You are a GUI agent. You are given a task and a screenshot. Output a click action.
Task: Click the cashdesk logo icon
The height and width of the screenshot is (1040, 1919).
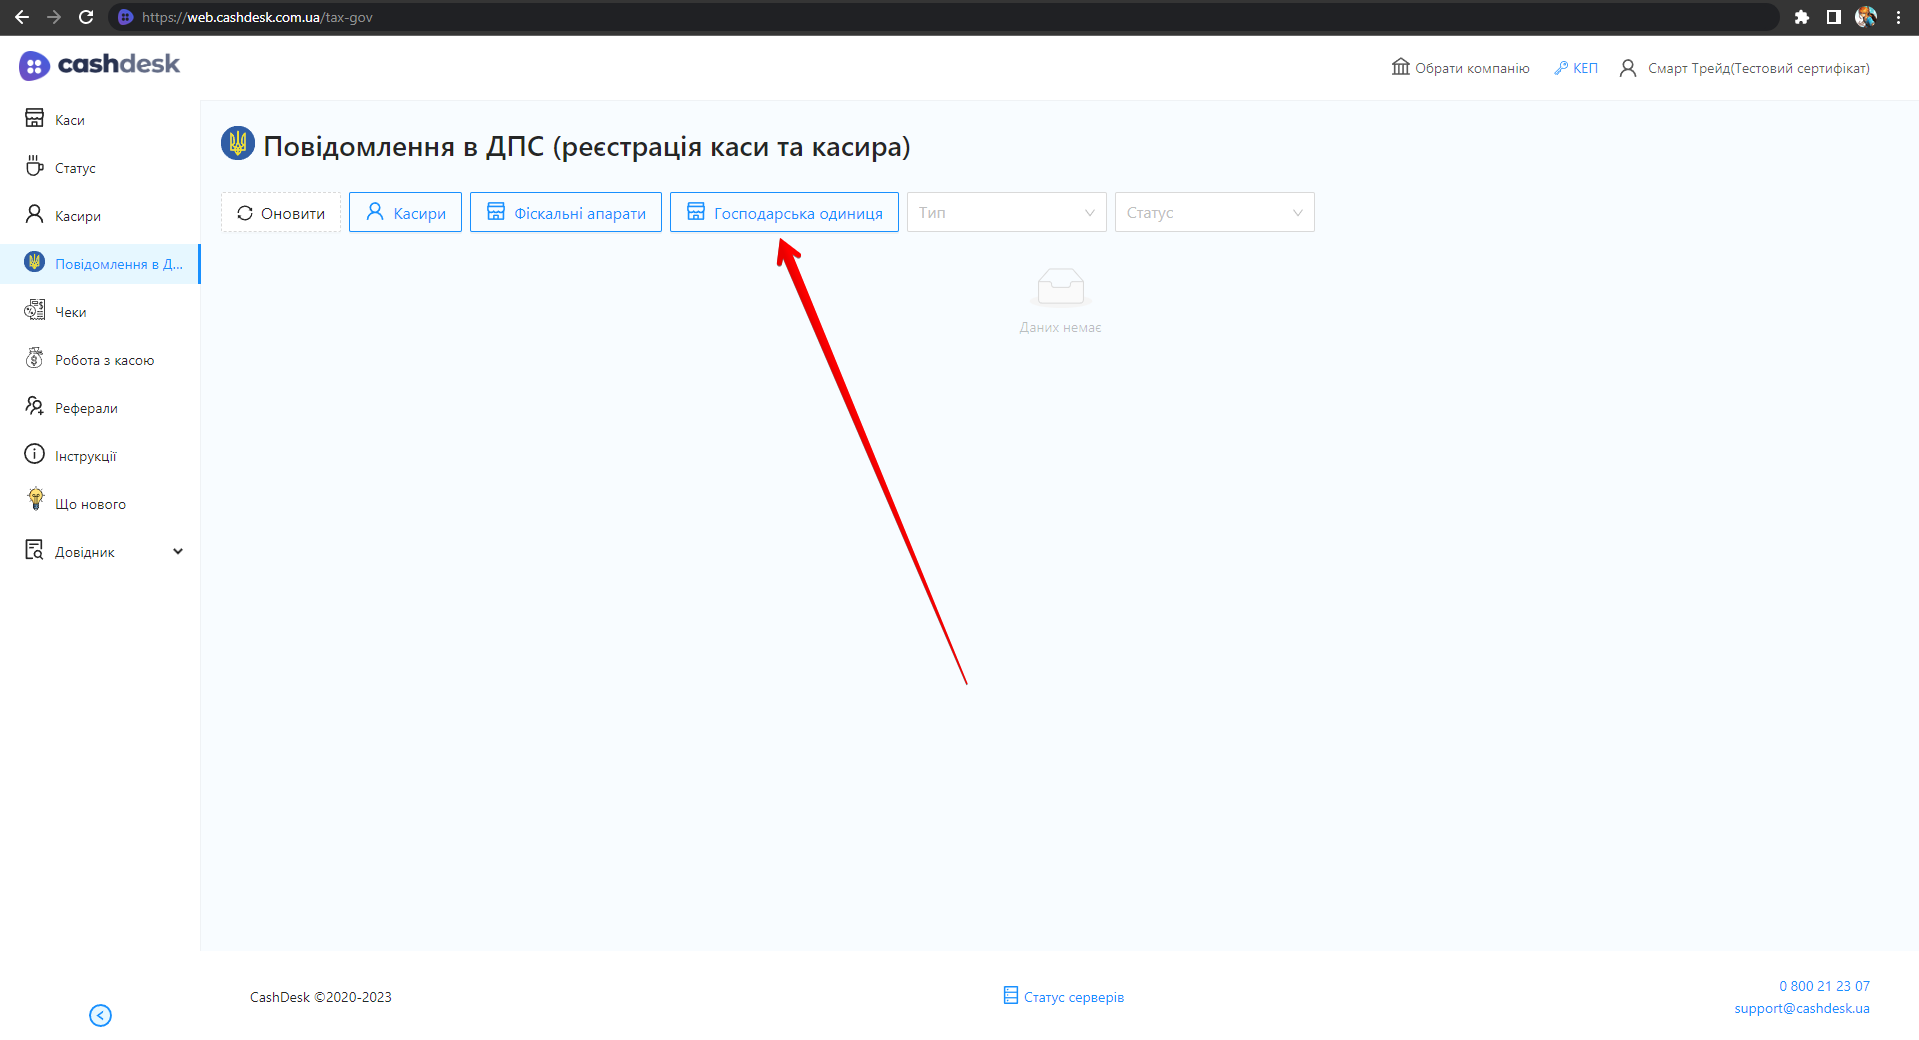pos(34,66)
